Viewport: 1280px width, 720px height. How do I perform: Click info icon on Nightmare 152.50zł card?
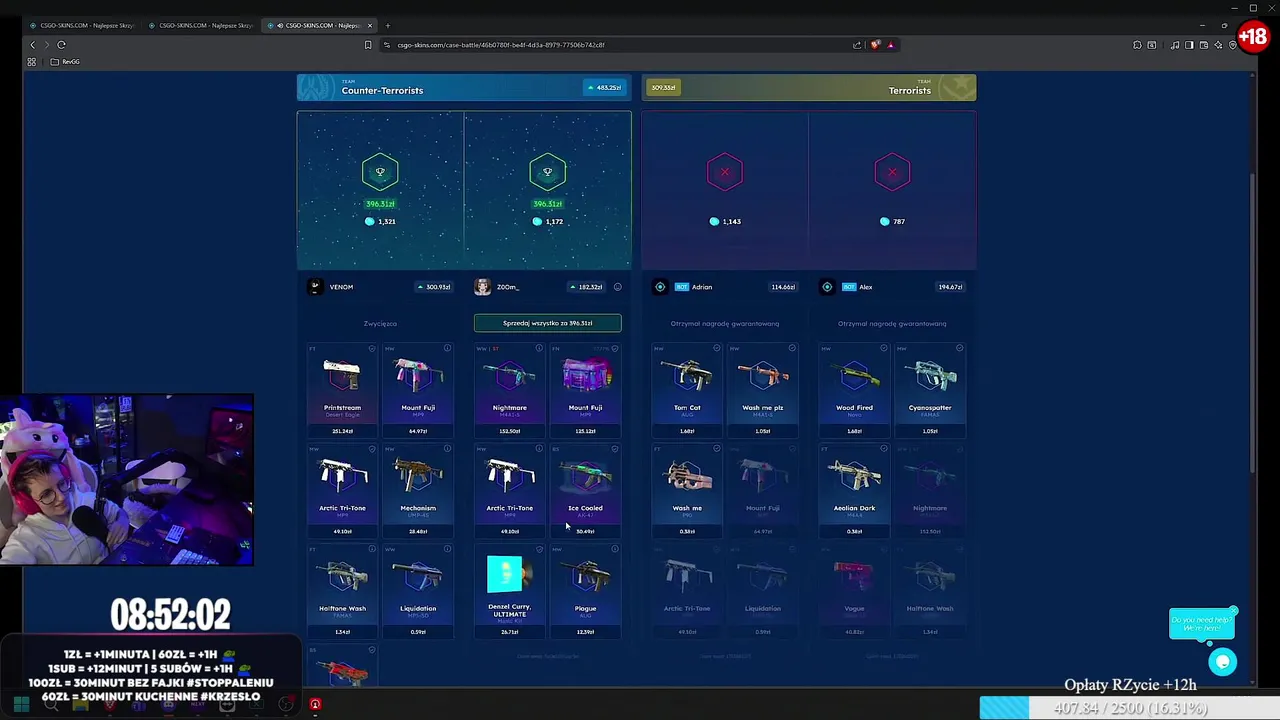[539, 349]
